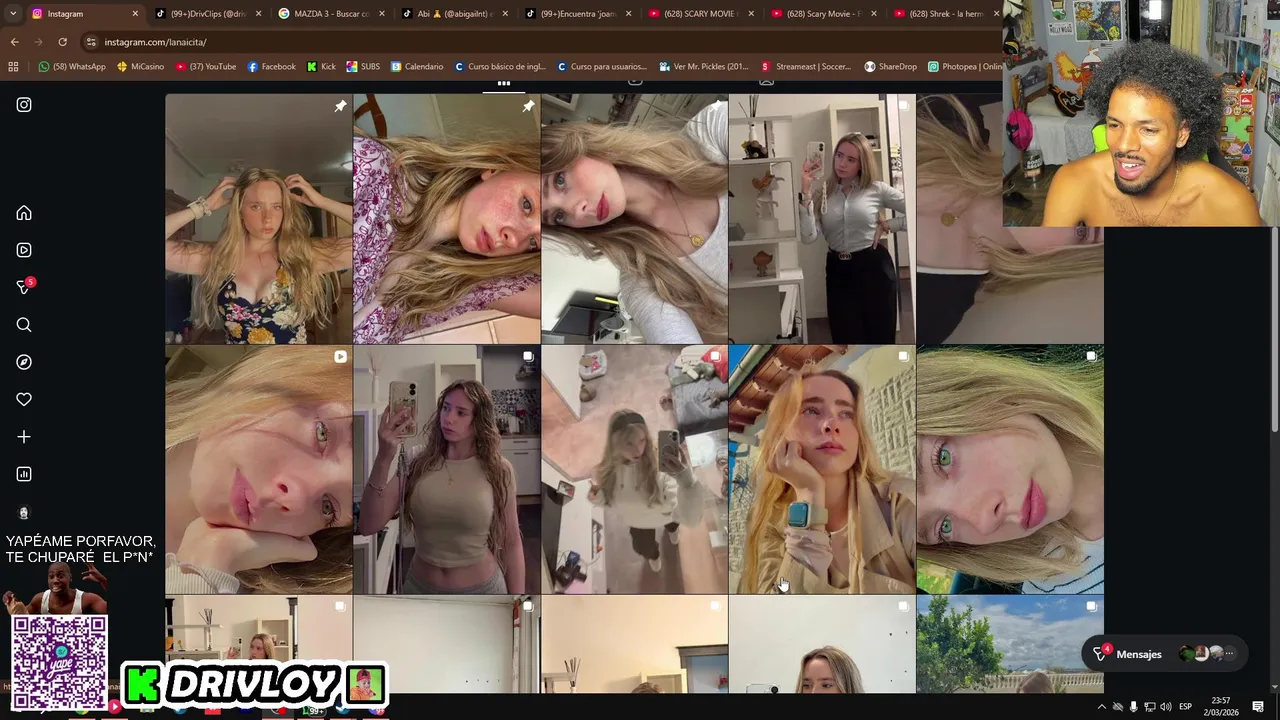Open the volume speaker tray icon
The image size is (1280, 720).
pos(1165,707)
